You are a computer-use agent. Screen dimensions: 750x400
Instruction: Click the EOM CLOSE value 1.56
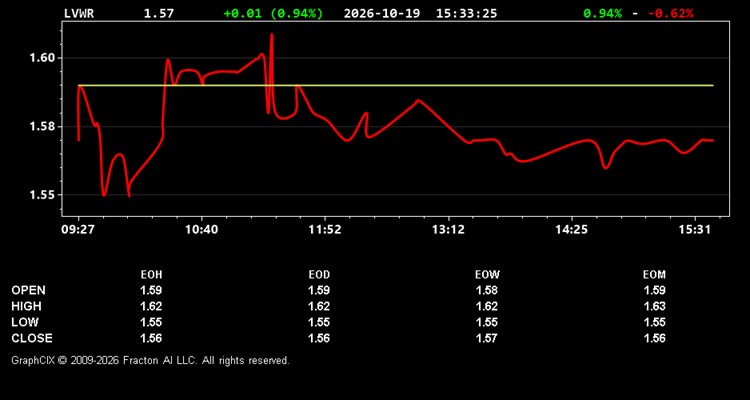coord(654,338)
